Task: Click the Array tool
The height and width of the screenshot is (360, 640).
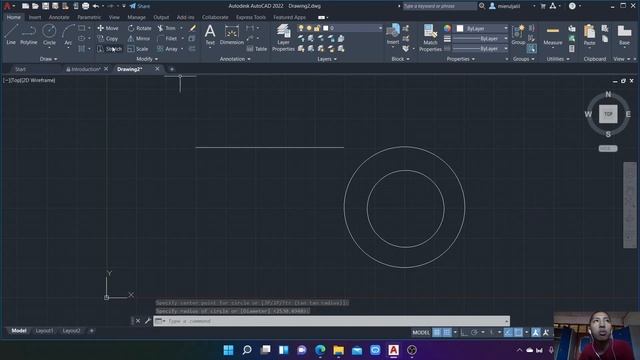Action: tap(167, 49)
